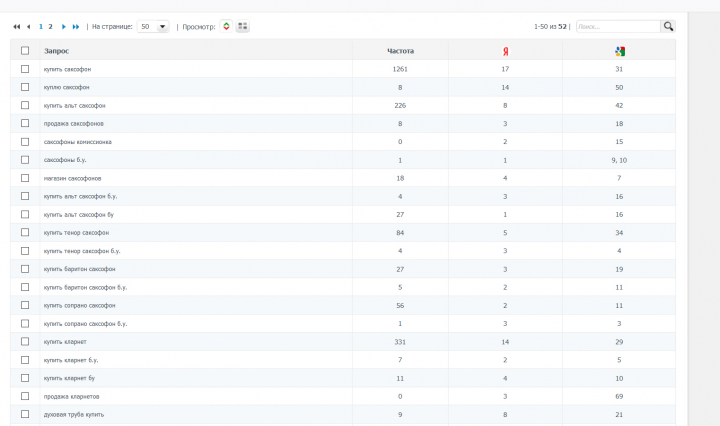The width and height of the screenshot is (720, 426).
Task: Click Google position 69
Action: [619, 396]
